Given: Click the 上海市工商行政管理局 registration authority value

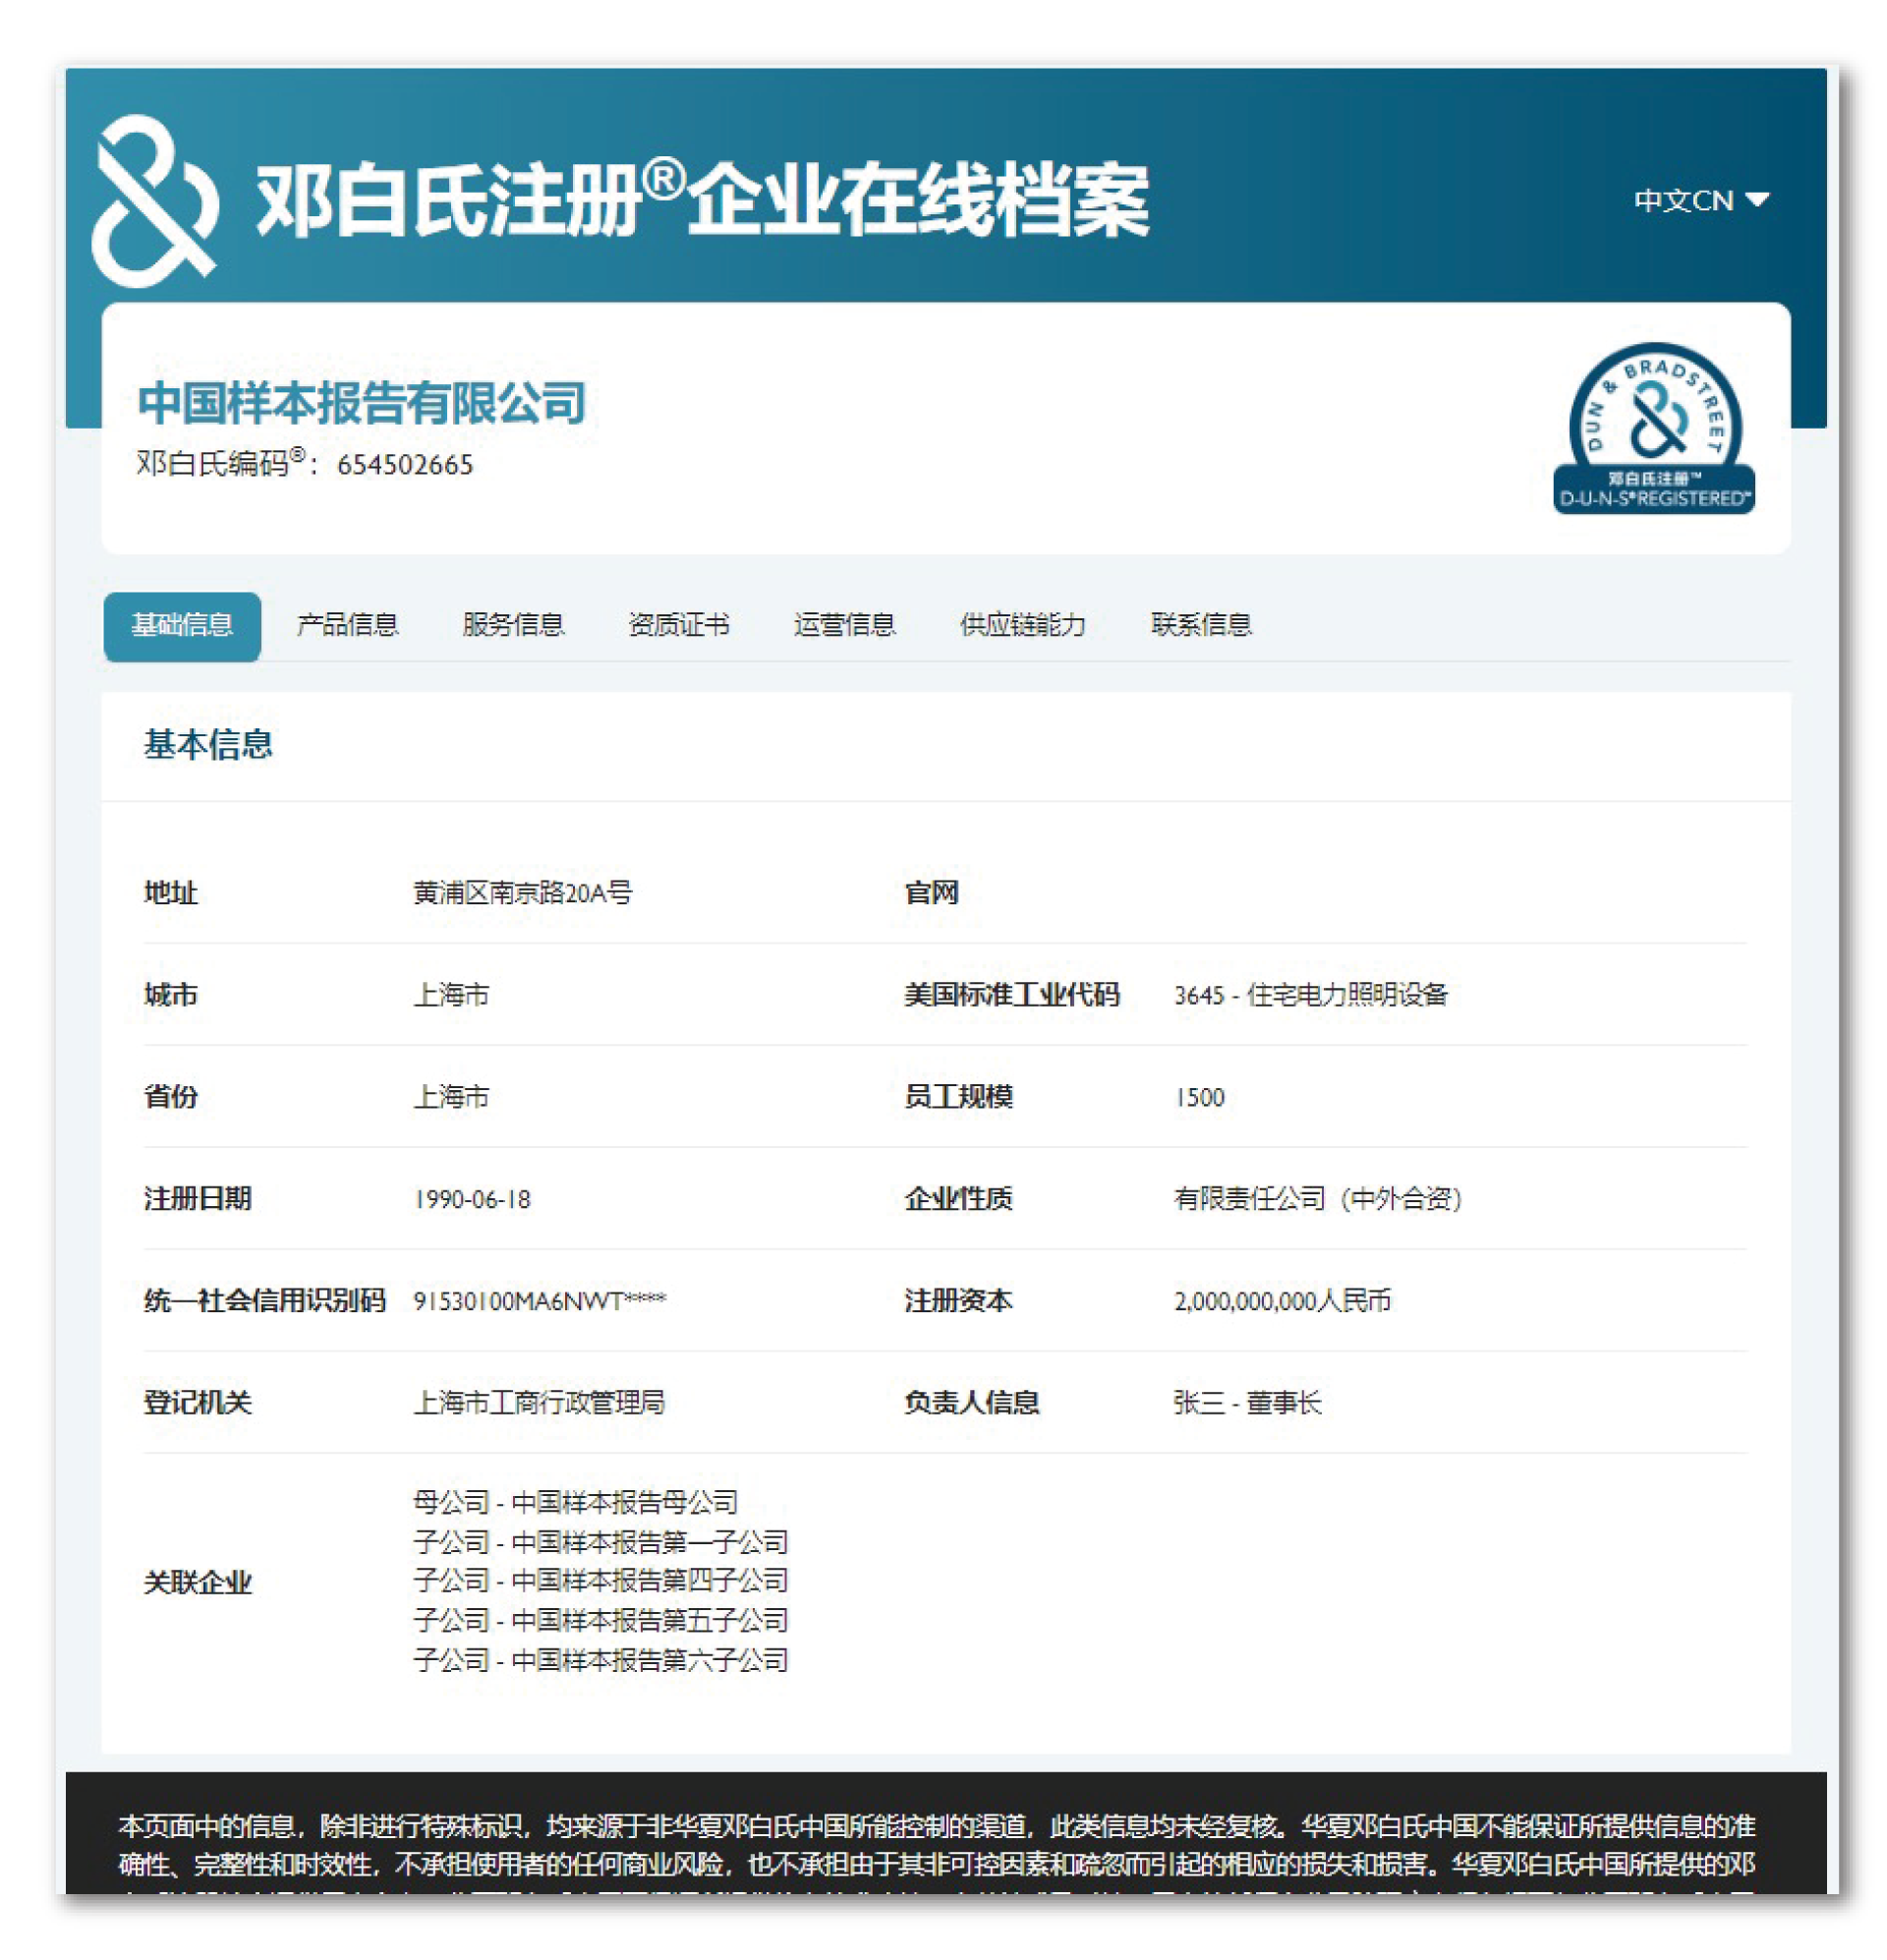Looking at the screenshot, I should coord(539,1404).
